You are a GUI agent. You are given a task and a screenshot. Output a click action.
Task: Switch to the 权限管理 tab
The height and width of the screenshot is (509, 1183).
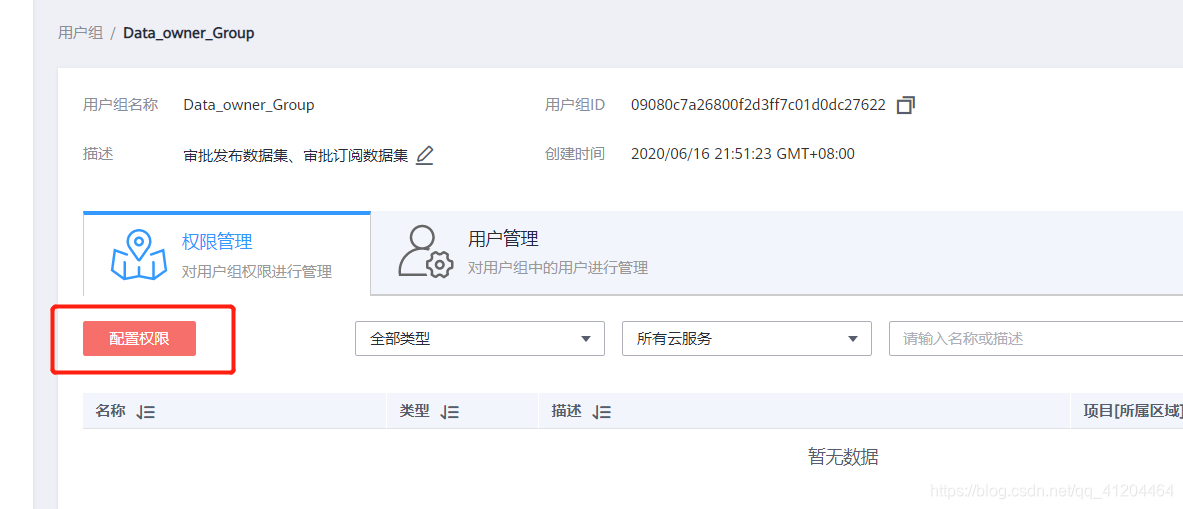point(226,255)
